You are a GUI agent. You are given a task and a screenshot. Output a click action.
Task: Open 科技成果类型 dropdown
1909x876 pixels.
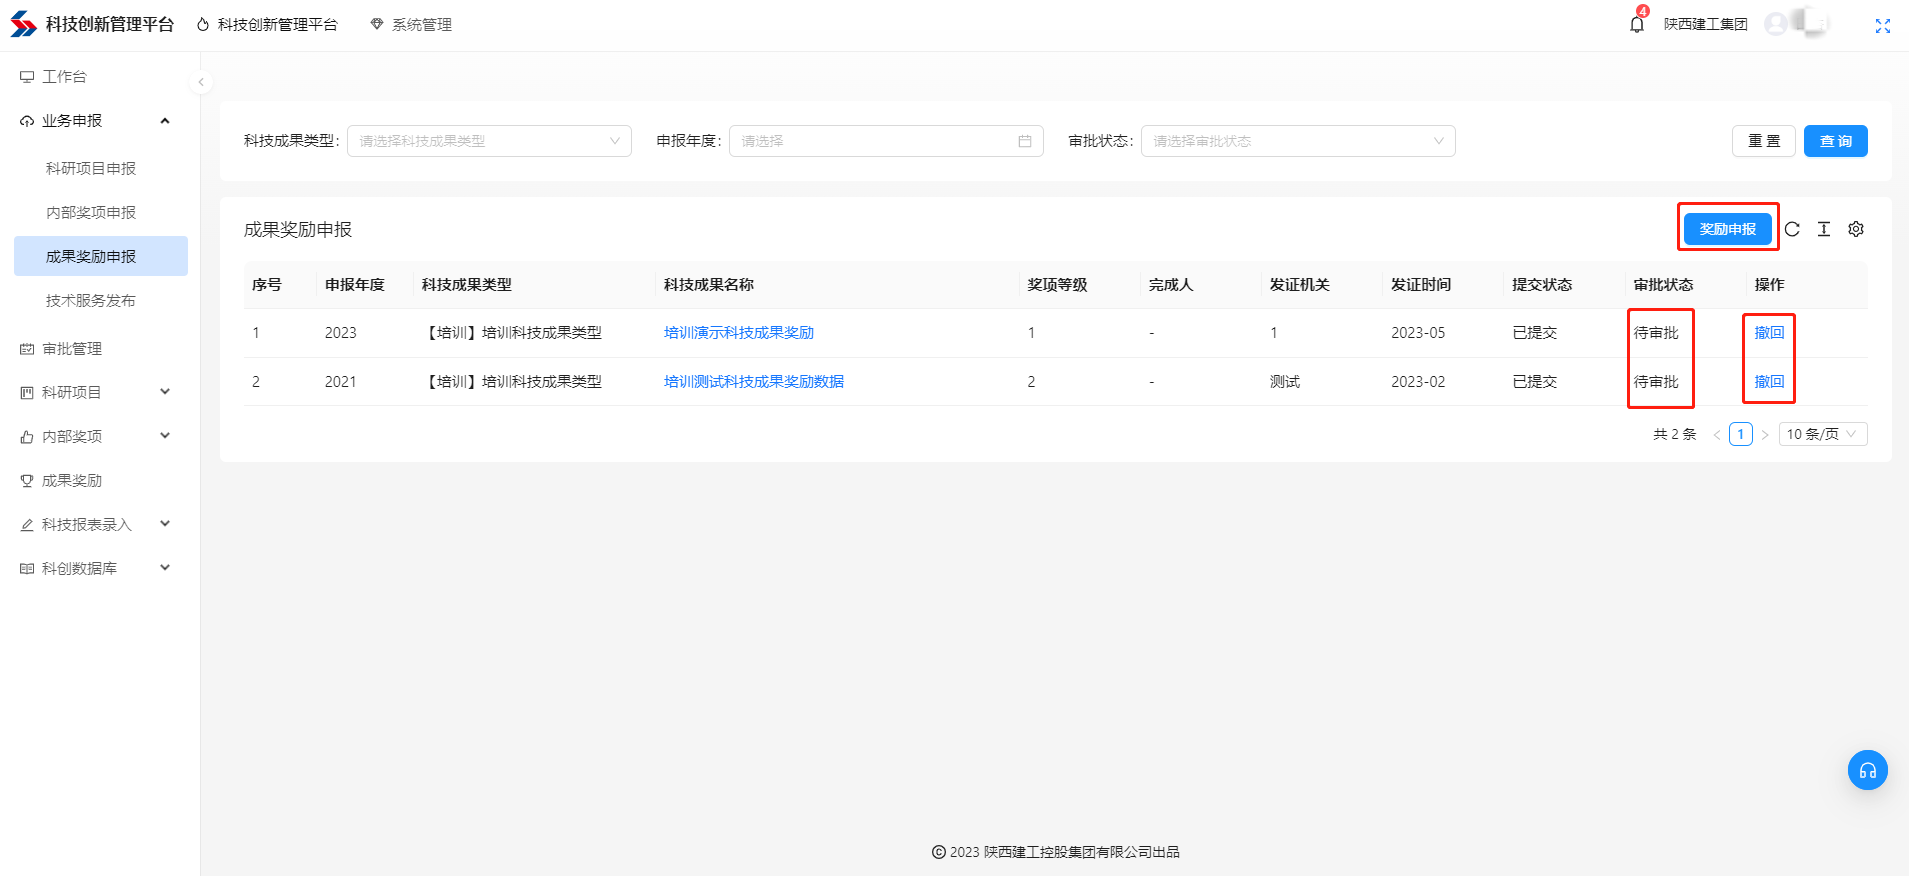[x=489, y=141]
